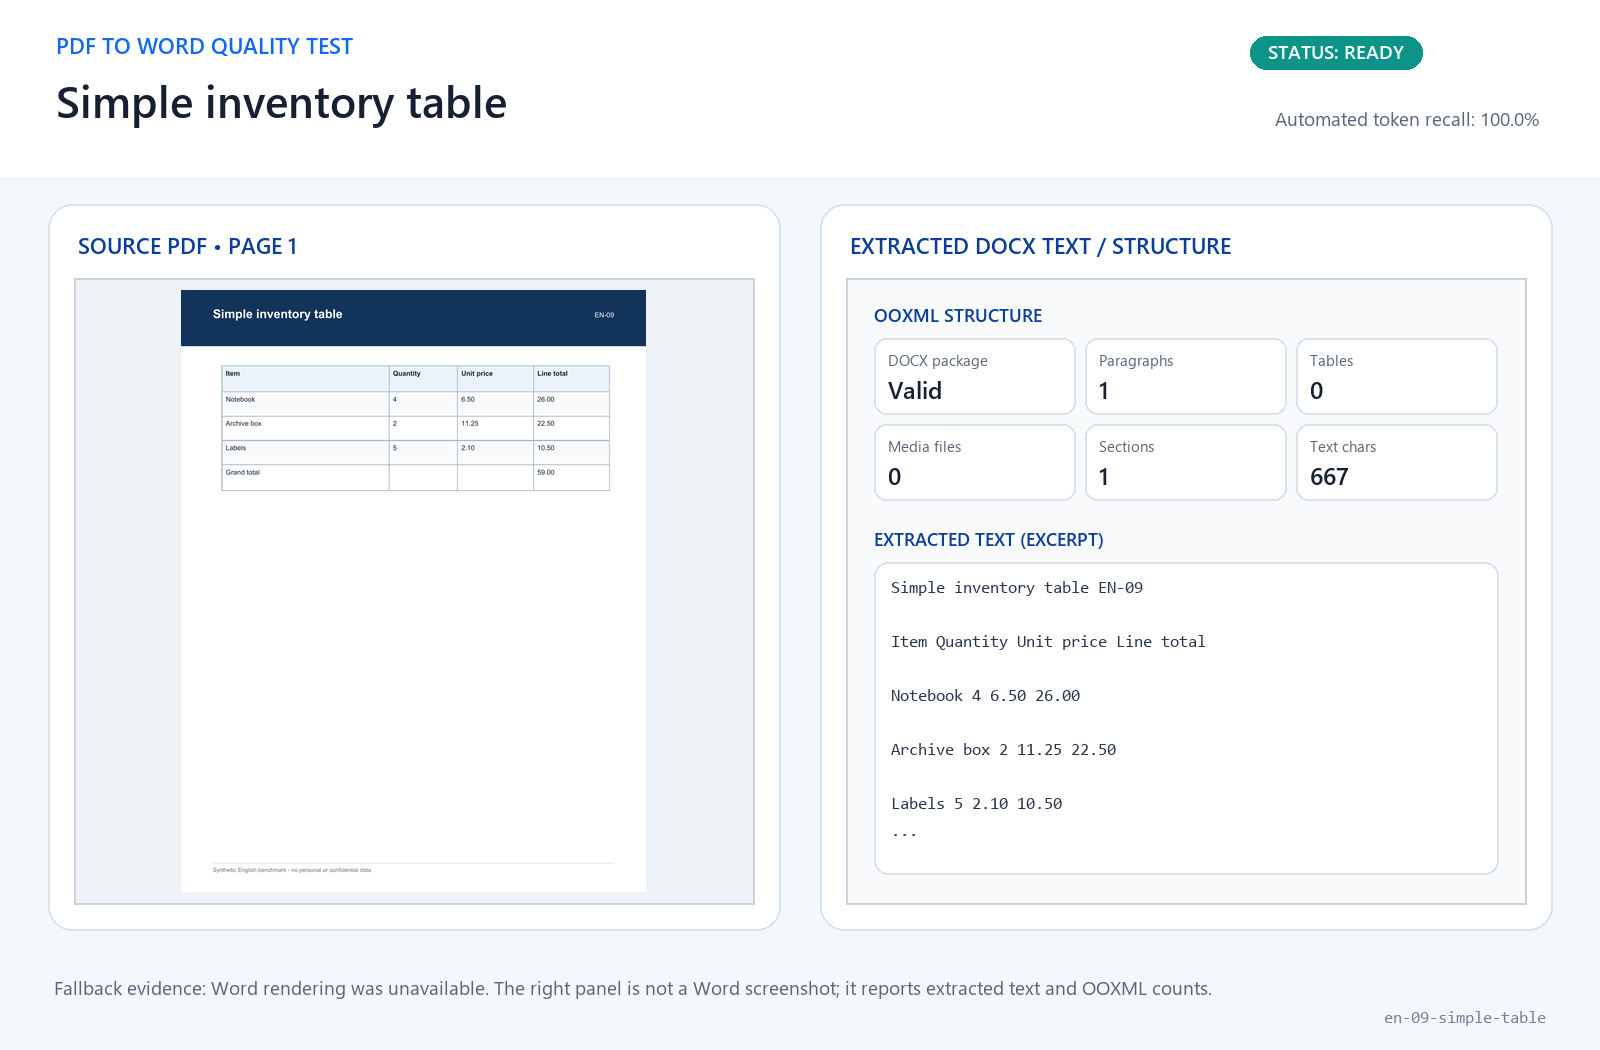The height and width of the screenshot is (1050, 1600).
Task: Click the PDF footer 'Synthetic English benchmark' text
Action: 292,870
